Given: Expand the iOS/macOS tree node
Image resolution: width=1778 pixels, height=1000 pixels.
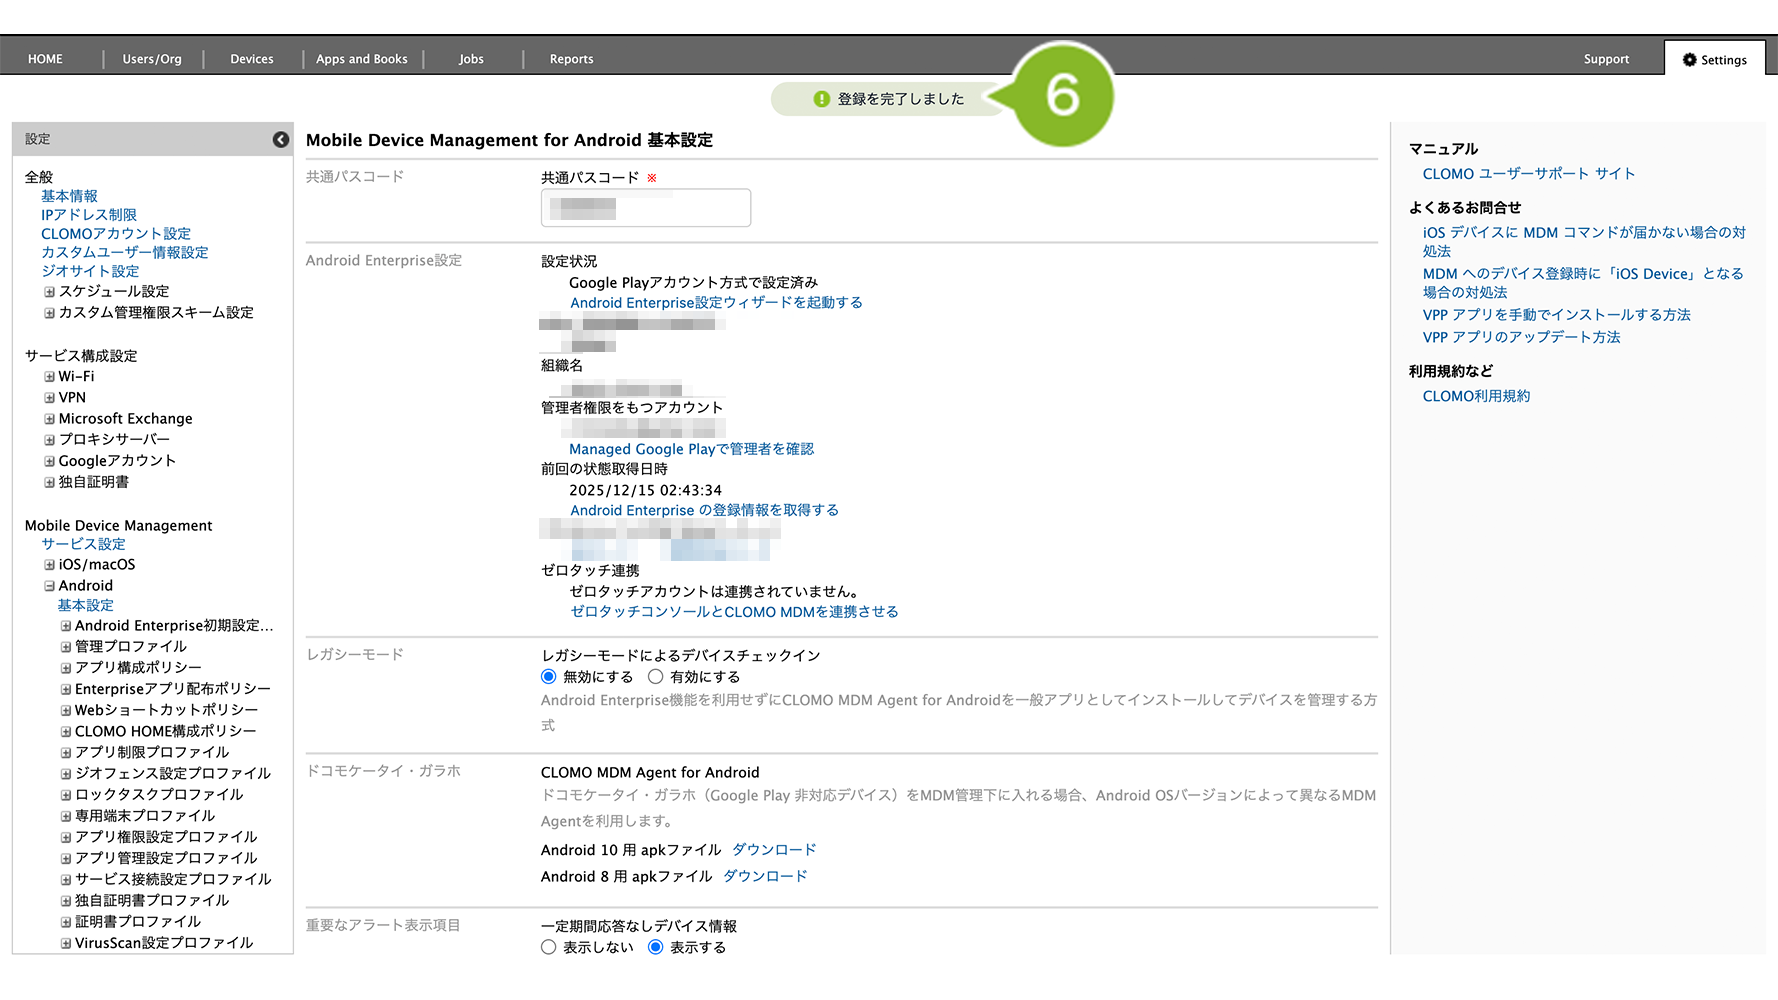Looking at the screenshot, I should [x=49, y=565].
